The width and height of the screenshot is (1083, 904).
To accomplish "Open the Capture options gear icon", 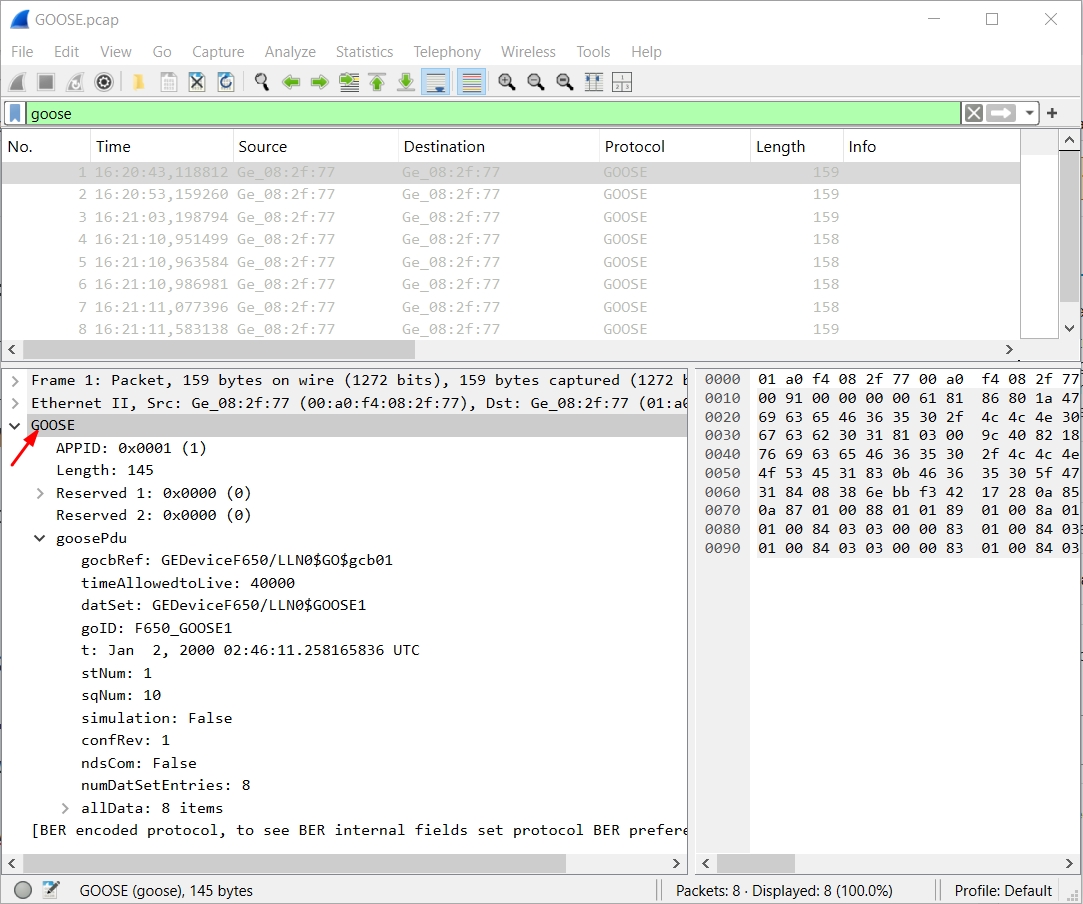I will [104, 82].
